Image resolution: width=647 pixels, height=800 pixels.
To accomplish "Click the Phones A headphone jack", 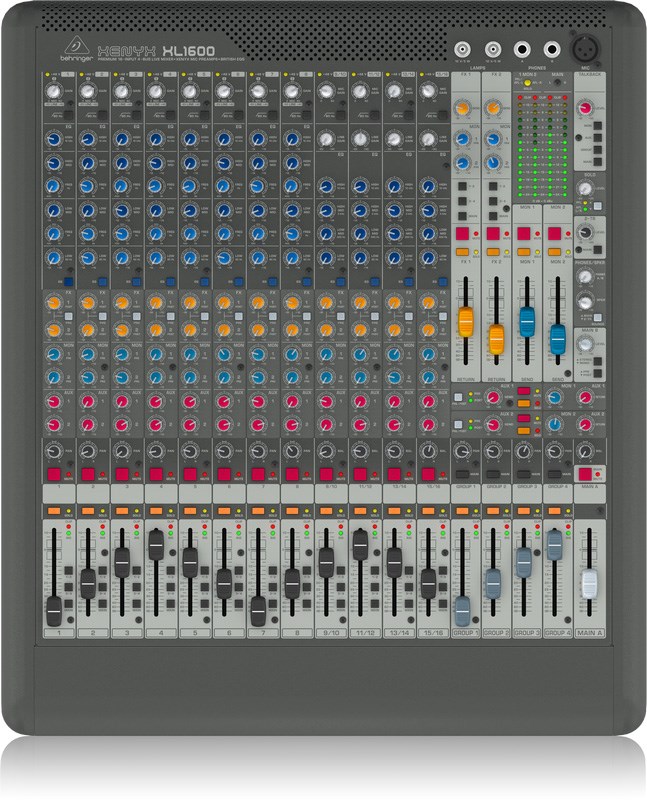I will pyautogui.click(x=522, y=49).
